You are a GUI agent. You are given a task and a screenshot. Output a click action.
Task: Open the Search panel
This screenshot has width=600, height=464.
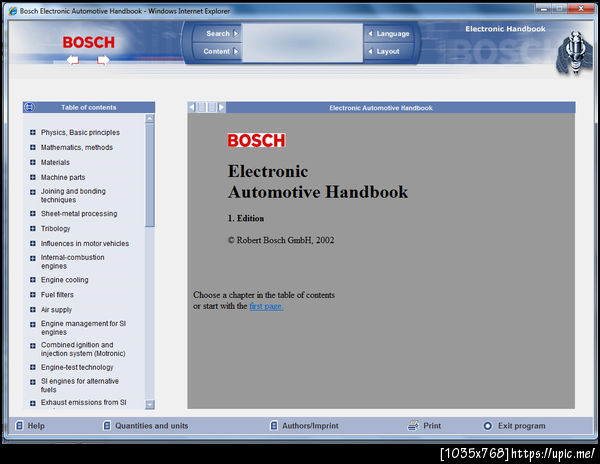pos(222,33)
